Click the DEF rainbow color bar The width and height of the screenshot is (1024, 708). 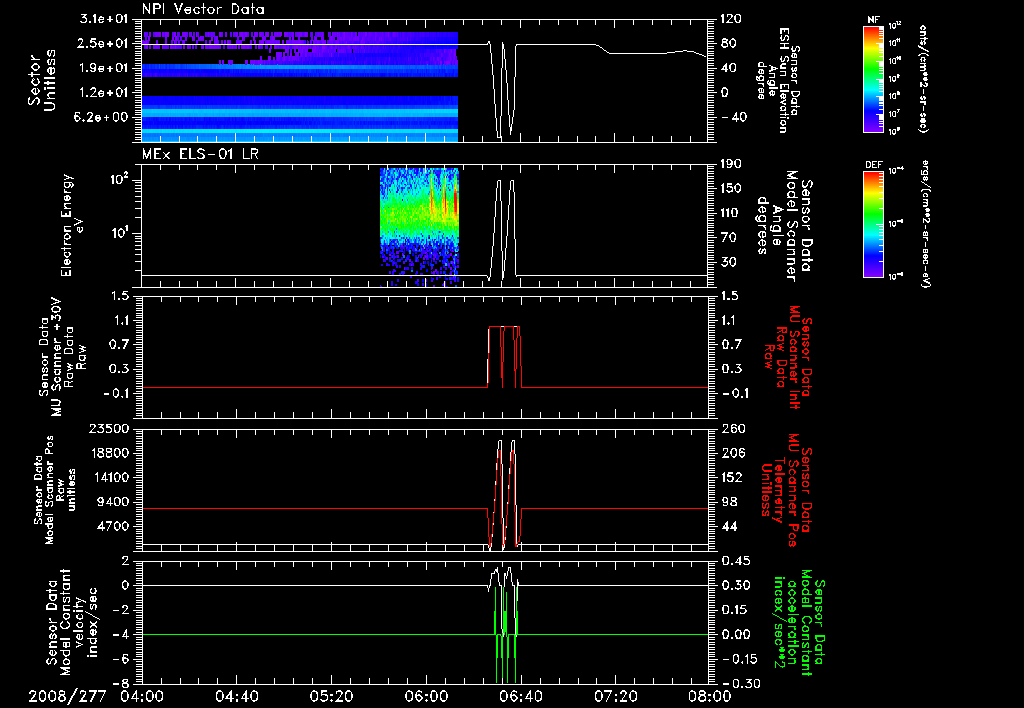874,224
